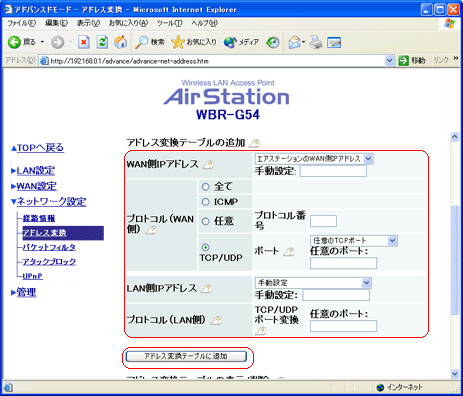Open the 任意のTCPポート dropdown
This screenshot has height=396, width=463.
354,241
